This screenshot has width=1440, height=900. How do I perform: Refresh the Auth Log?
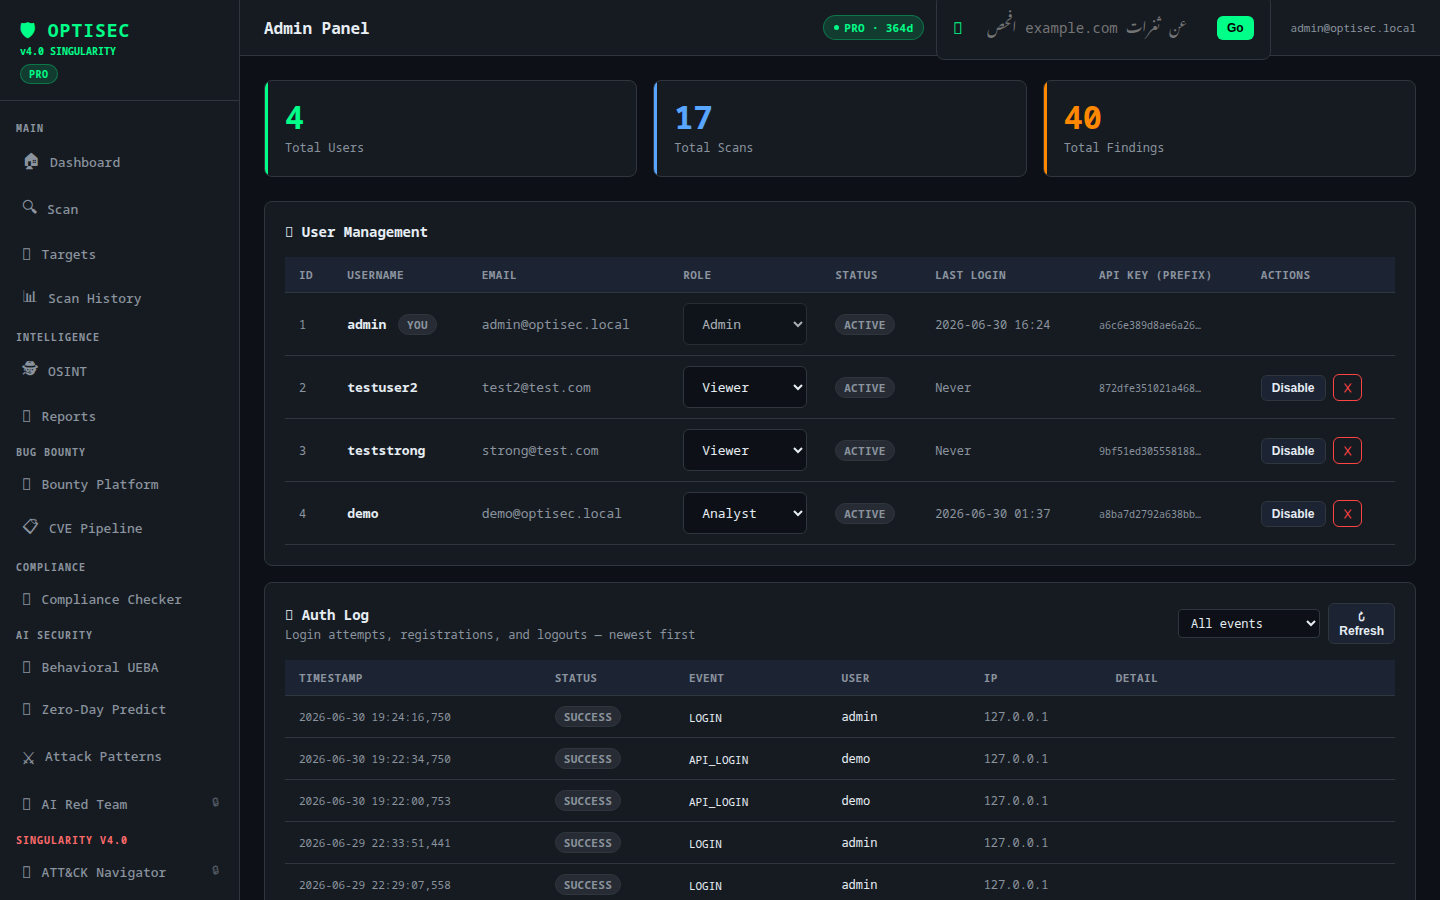pos(1361,624)
